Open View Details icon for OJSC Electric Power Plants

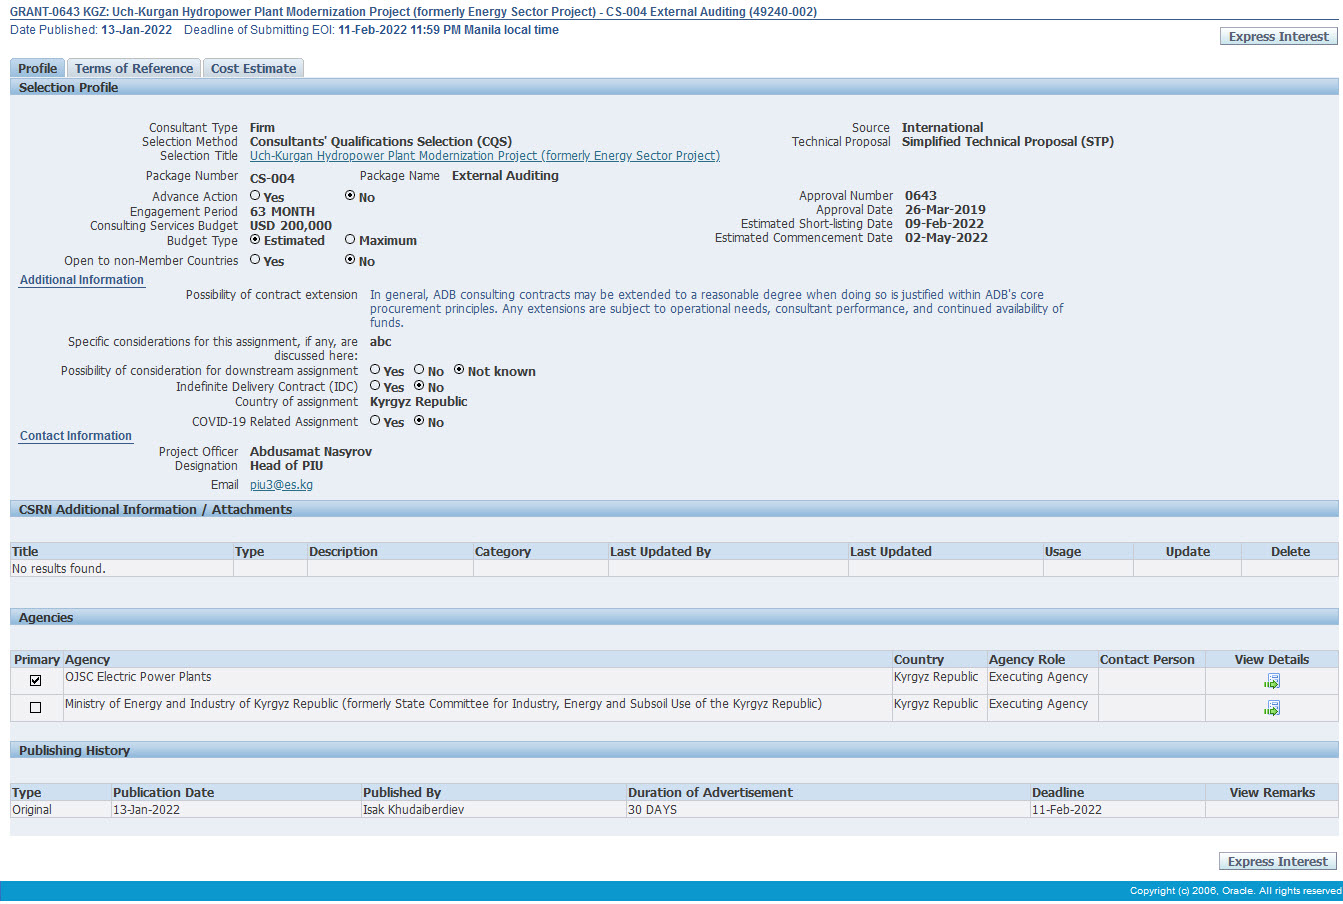click(1271, 681)
